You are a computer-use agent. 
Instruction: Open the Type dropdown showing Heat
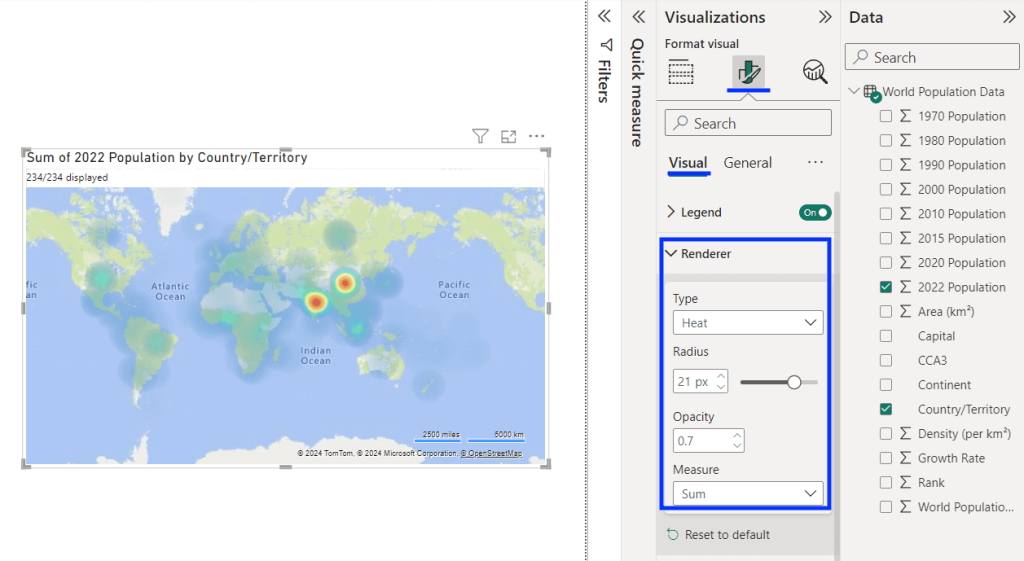coord(748,323)
